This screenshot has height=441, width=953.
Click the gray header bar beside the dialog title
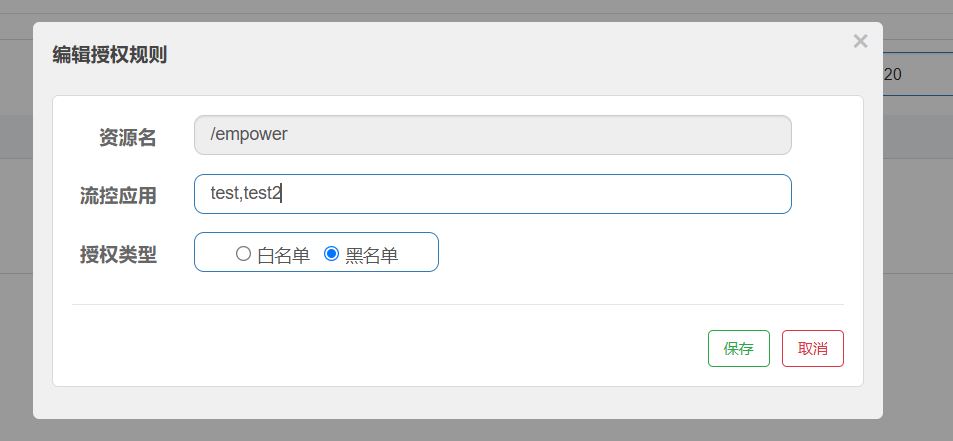coord(500,55)
